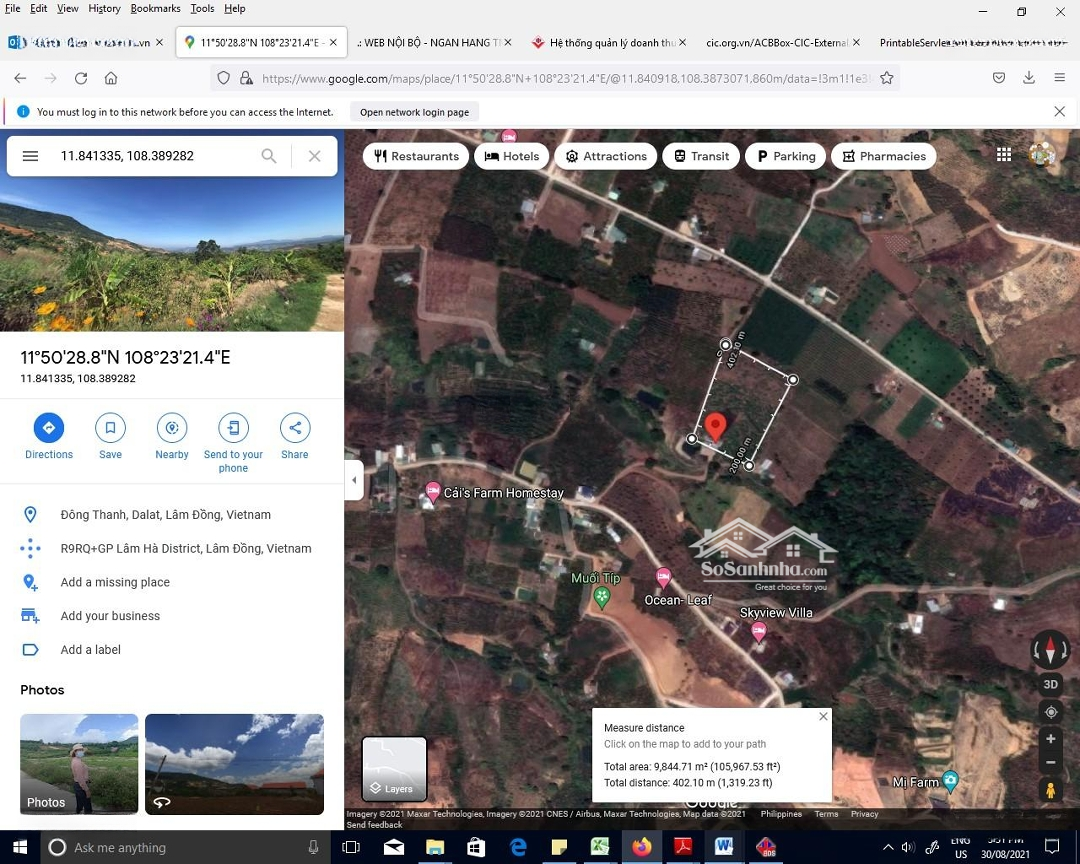Open the Photos thumbnail in side panel

(79, 764)
